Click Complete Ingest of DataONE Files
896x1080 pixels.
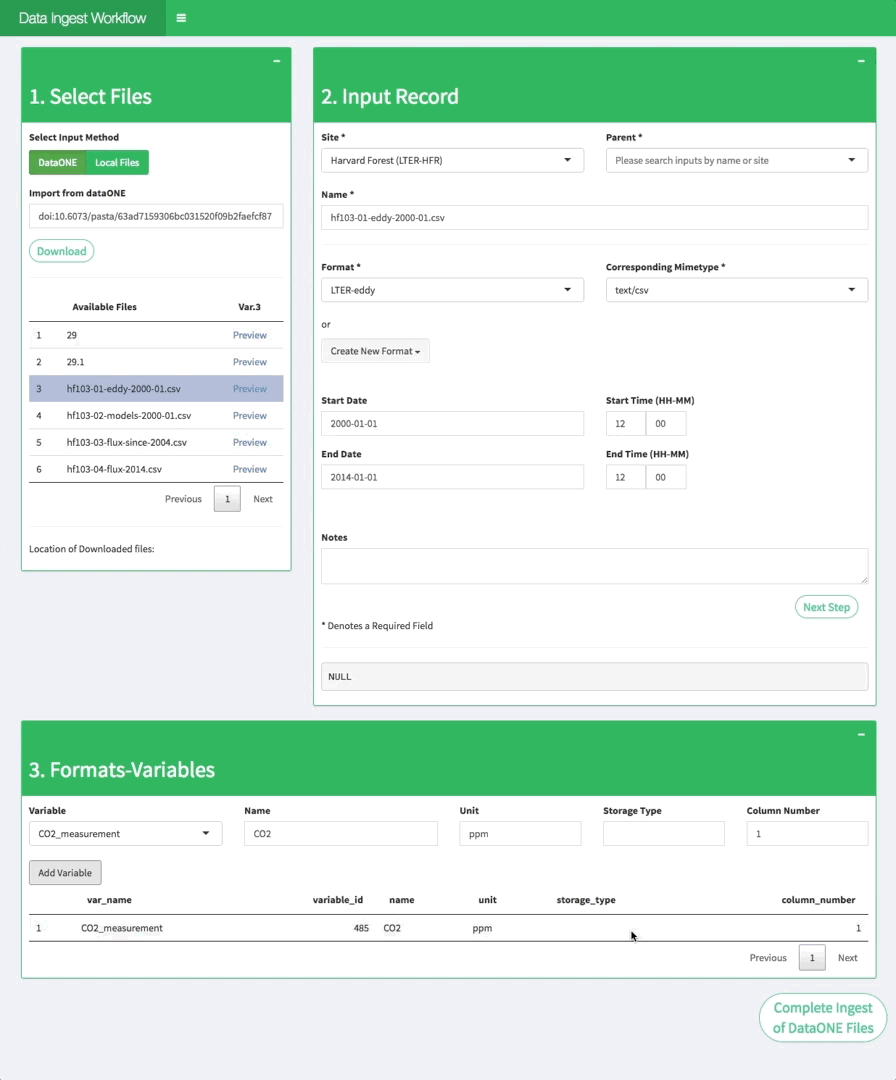coord(823,1018)
